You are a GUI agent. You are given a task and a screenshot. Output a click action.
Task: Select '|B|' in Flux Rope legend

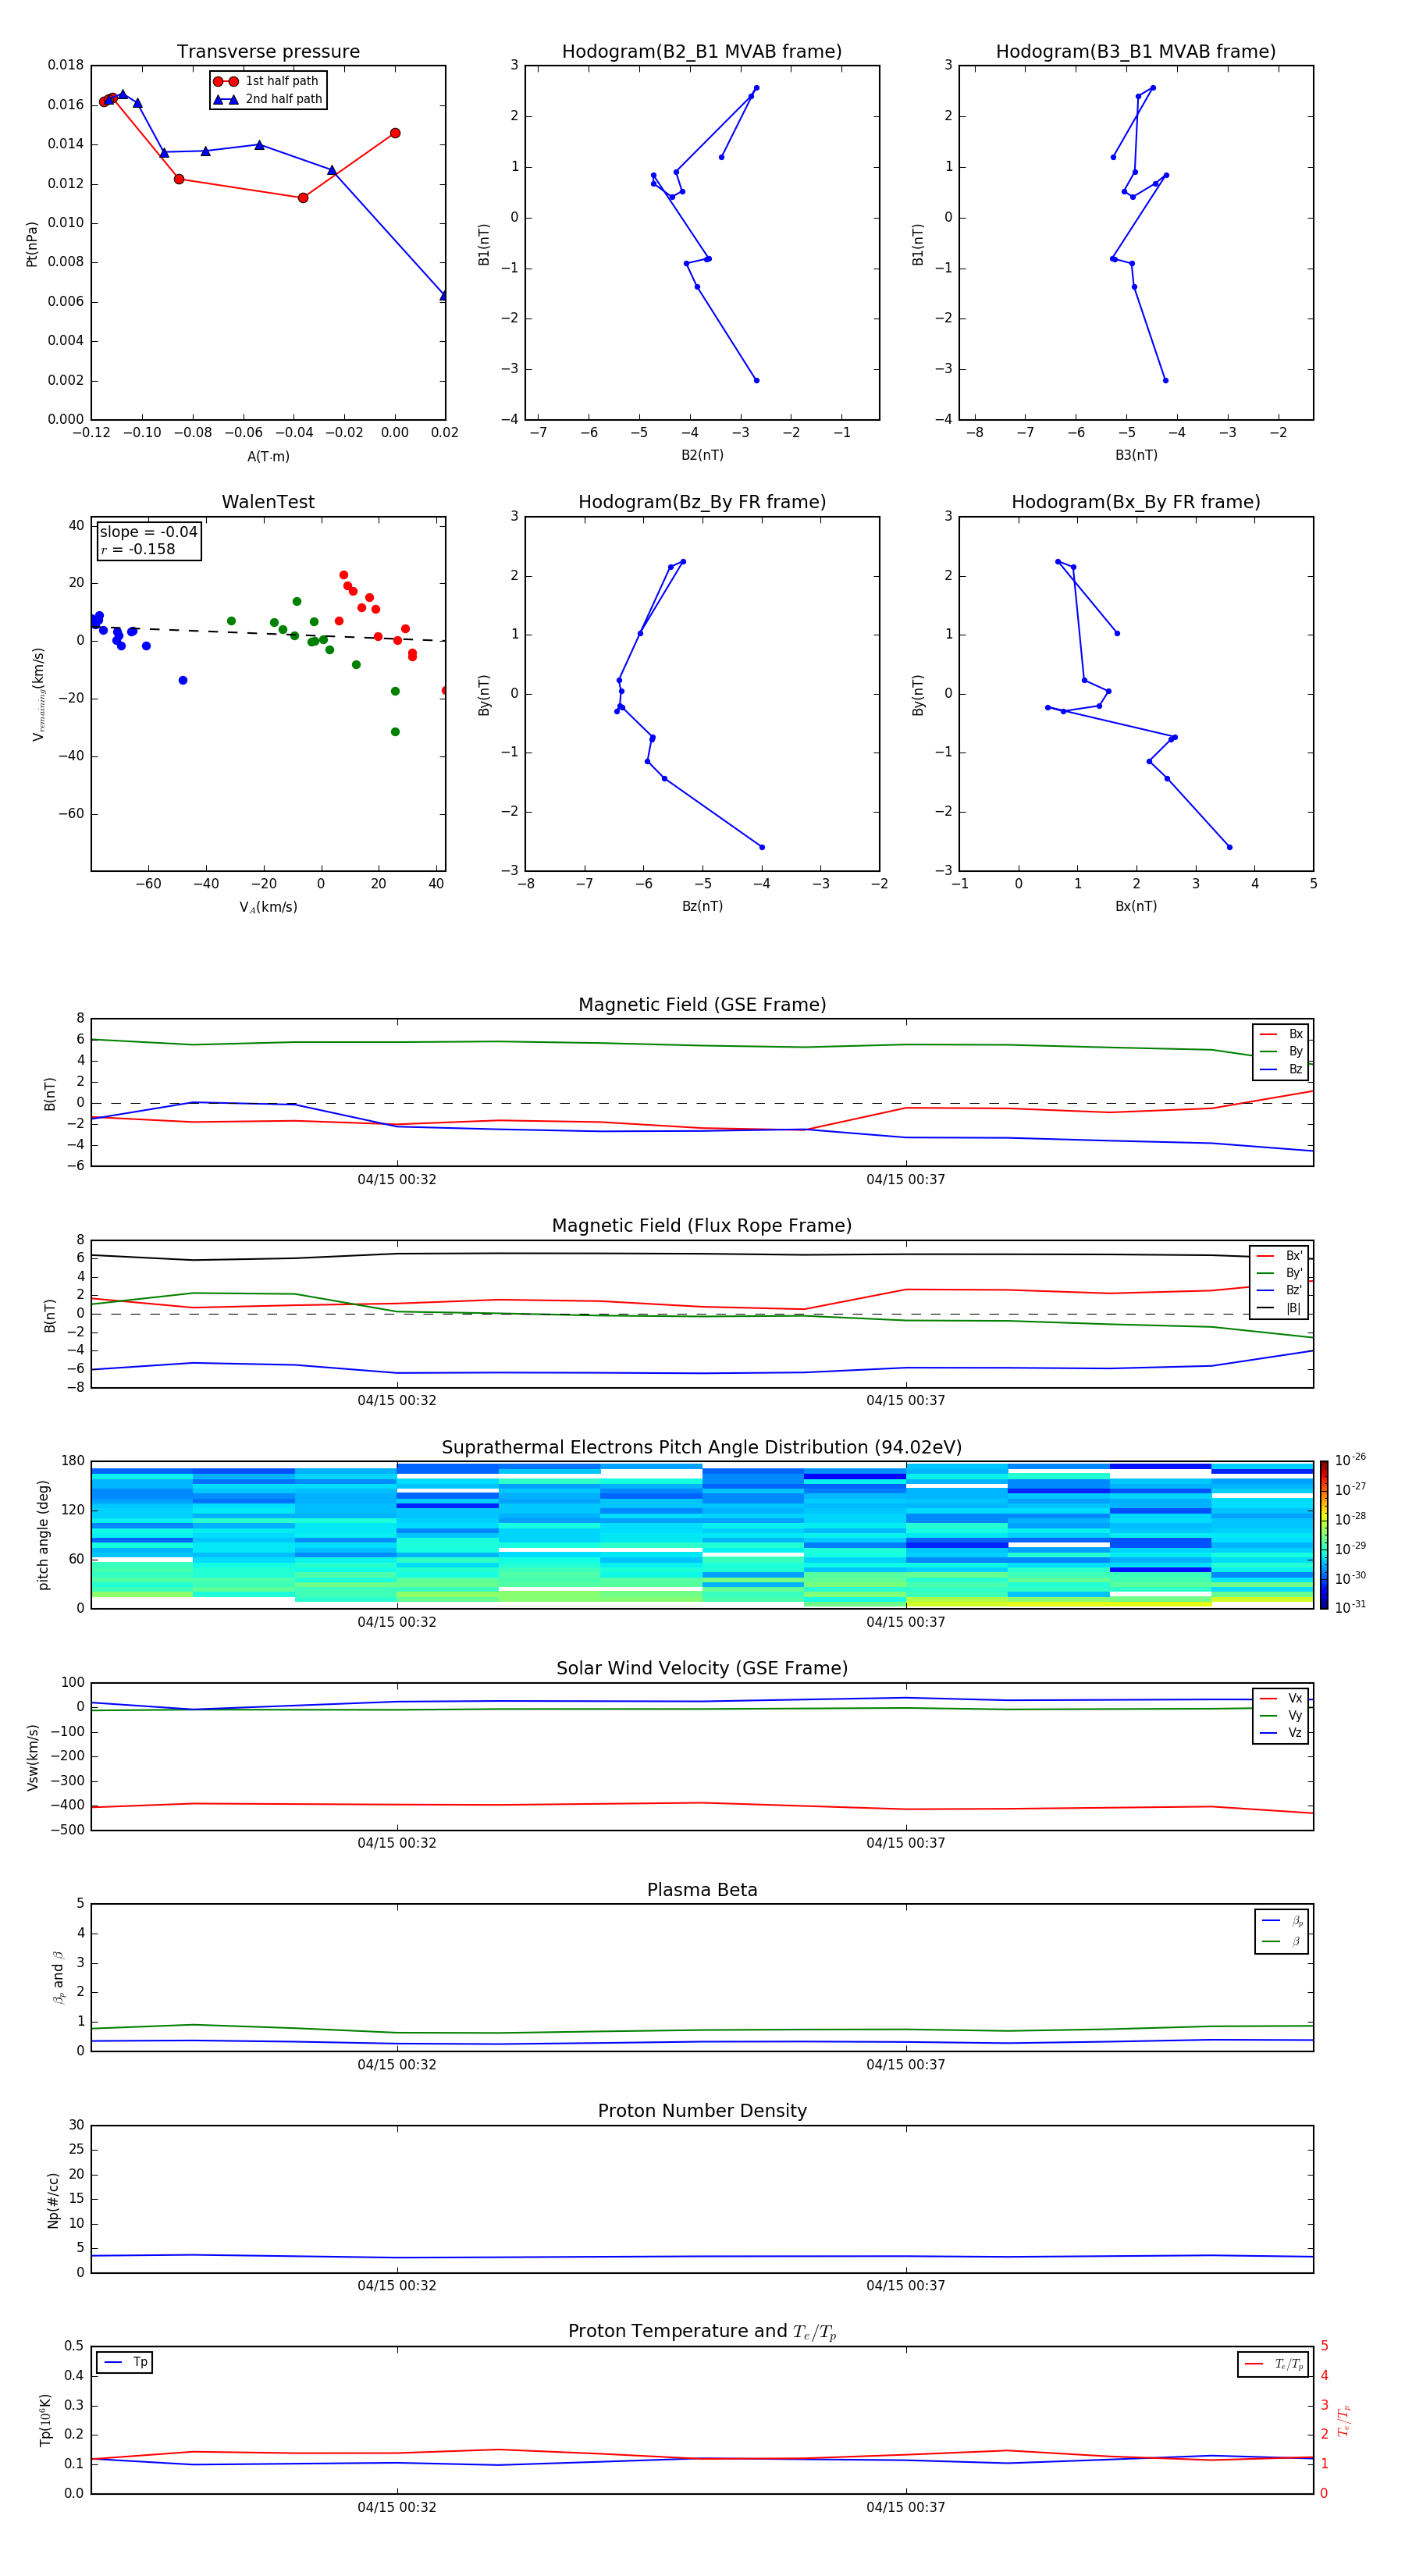pos(1280,1308)
